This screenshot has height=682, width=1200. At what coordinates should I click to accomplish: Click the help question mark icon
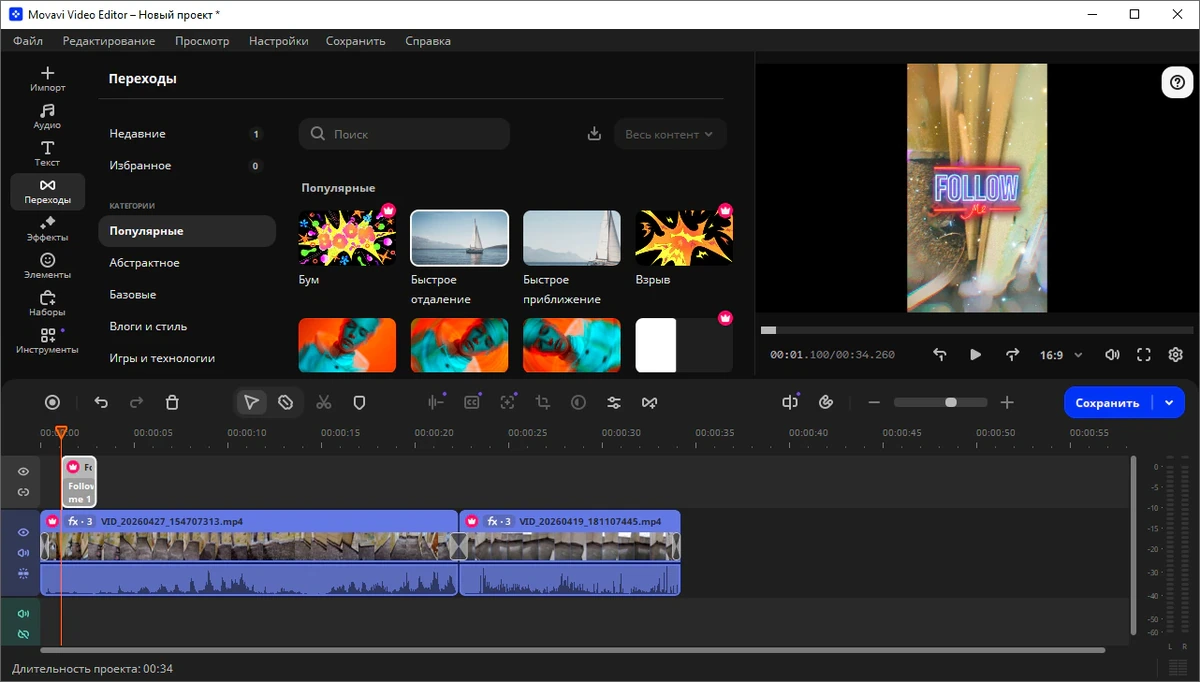[x=1177, y=82]
